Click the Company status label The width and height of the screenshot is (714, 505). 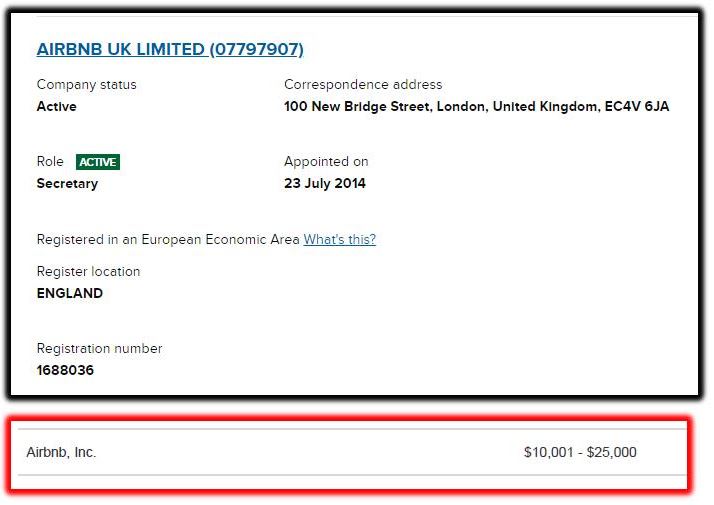click(87, 85)
